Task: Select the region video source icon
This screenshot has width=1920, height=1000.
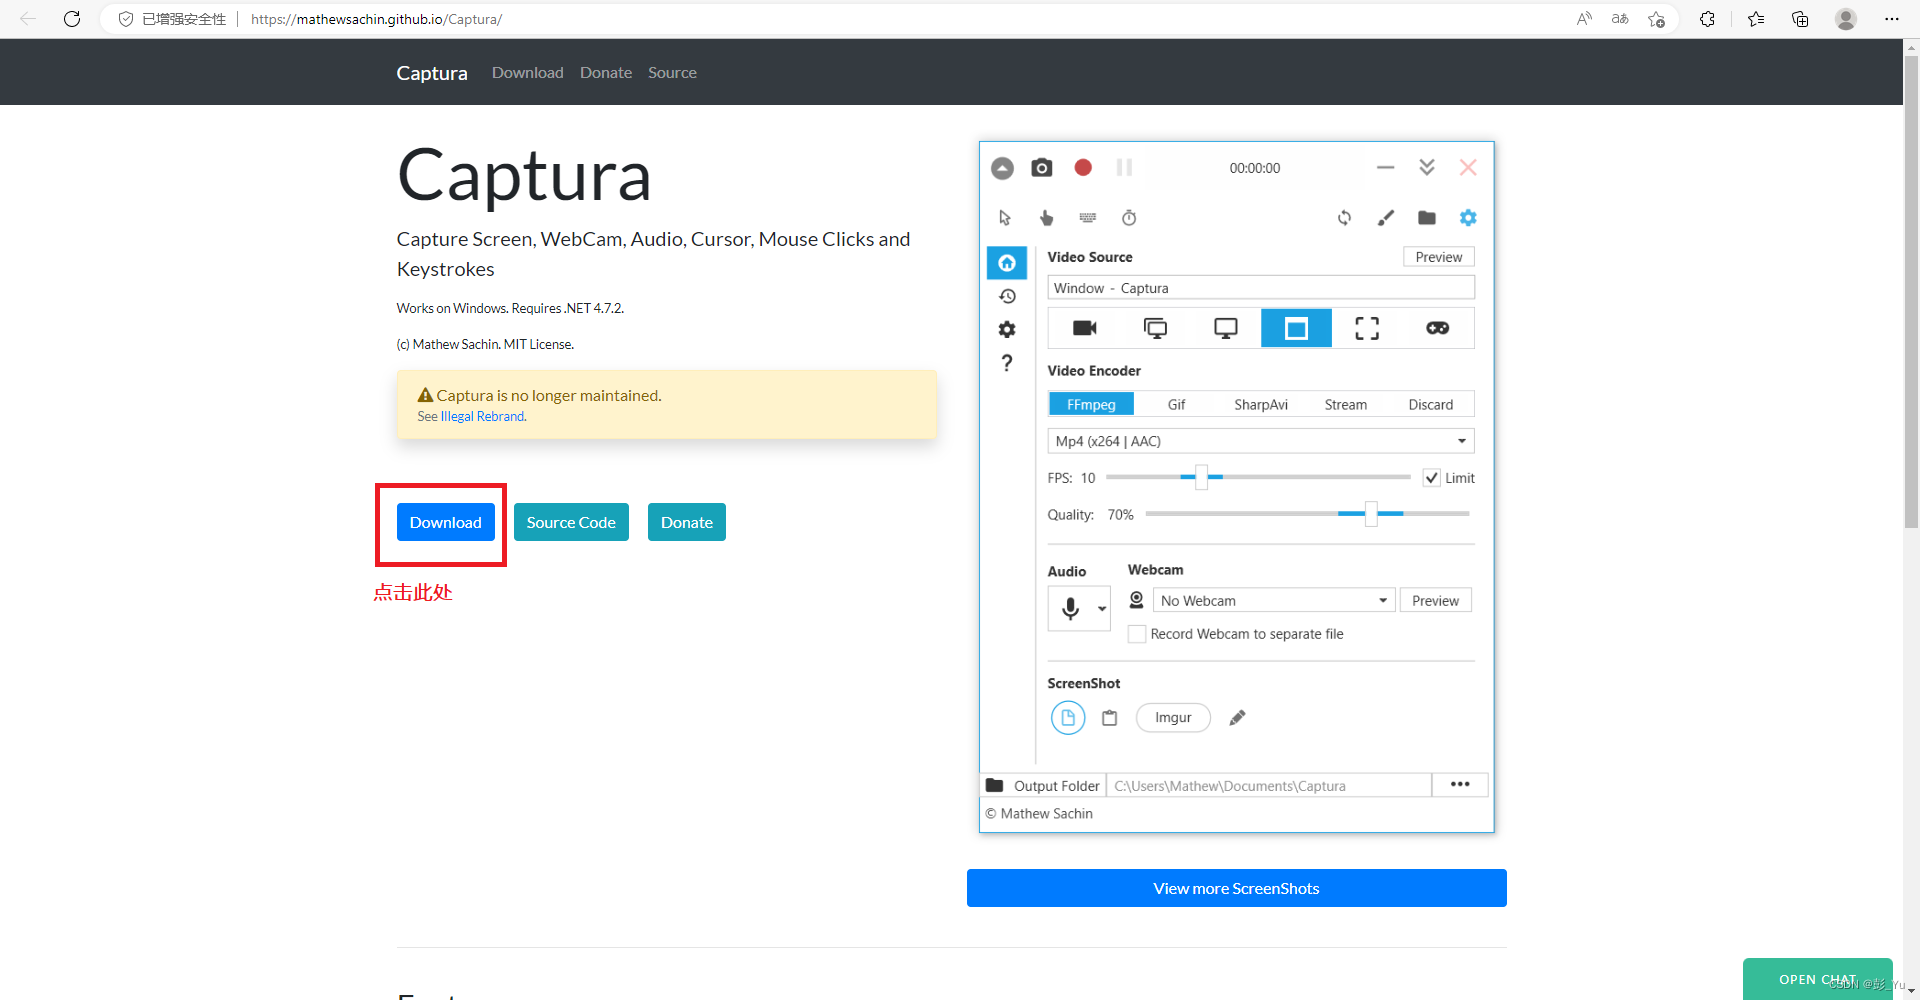Action: 1367,328
